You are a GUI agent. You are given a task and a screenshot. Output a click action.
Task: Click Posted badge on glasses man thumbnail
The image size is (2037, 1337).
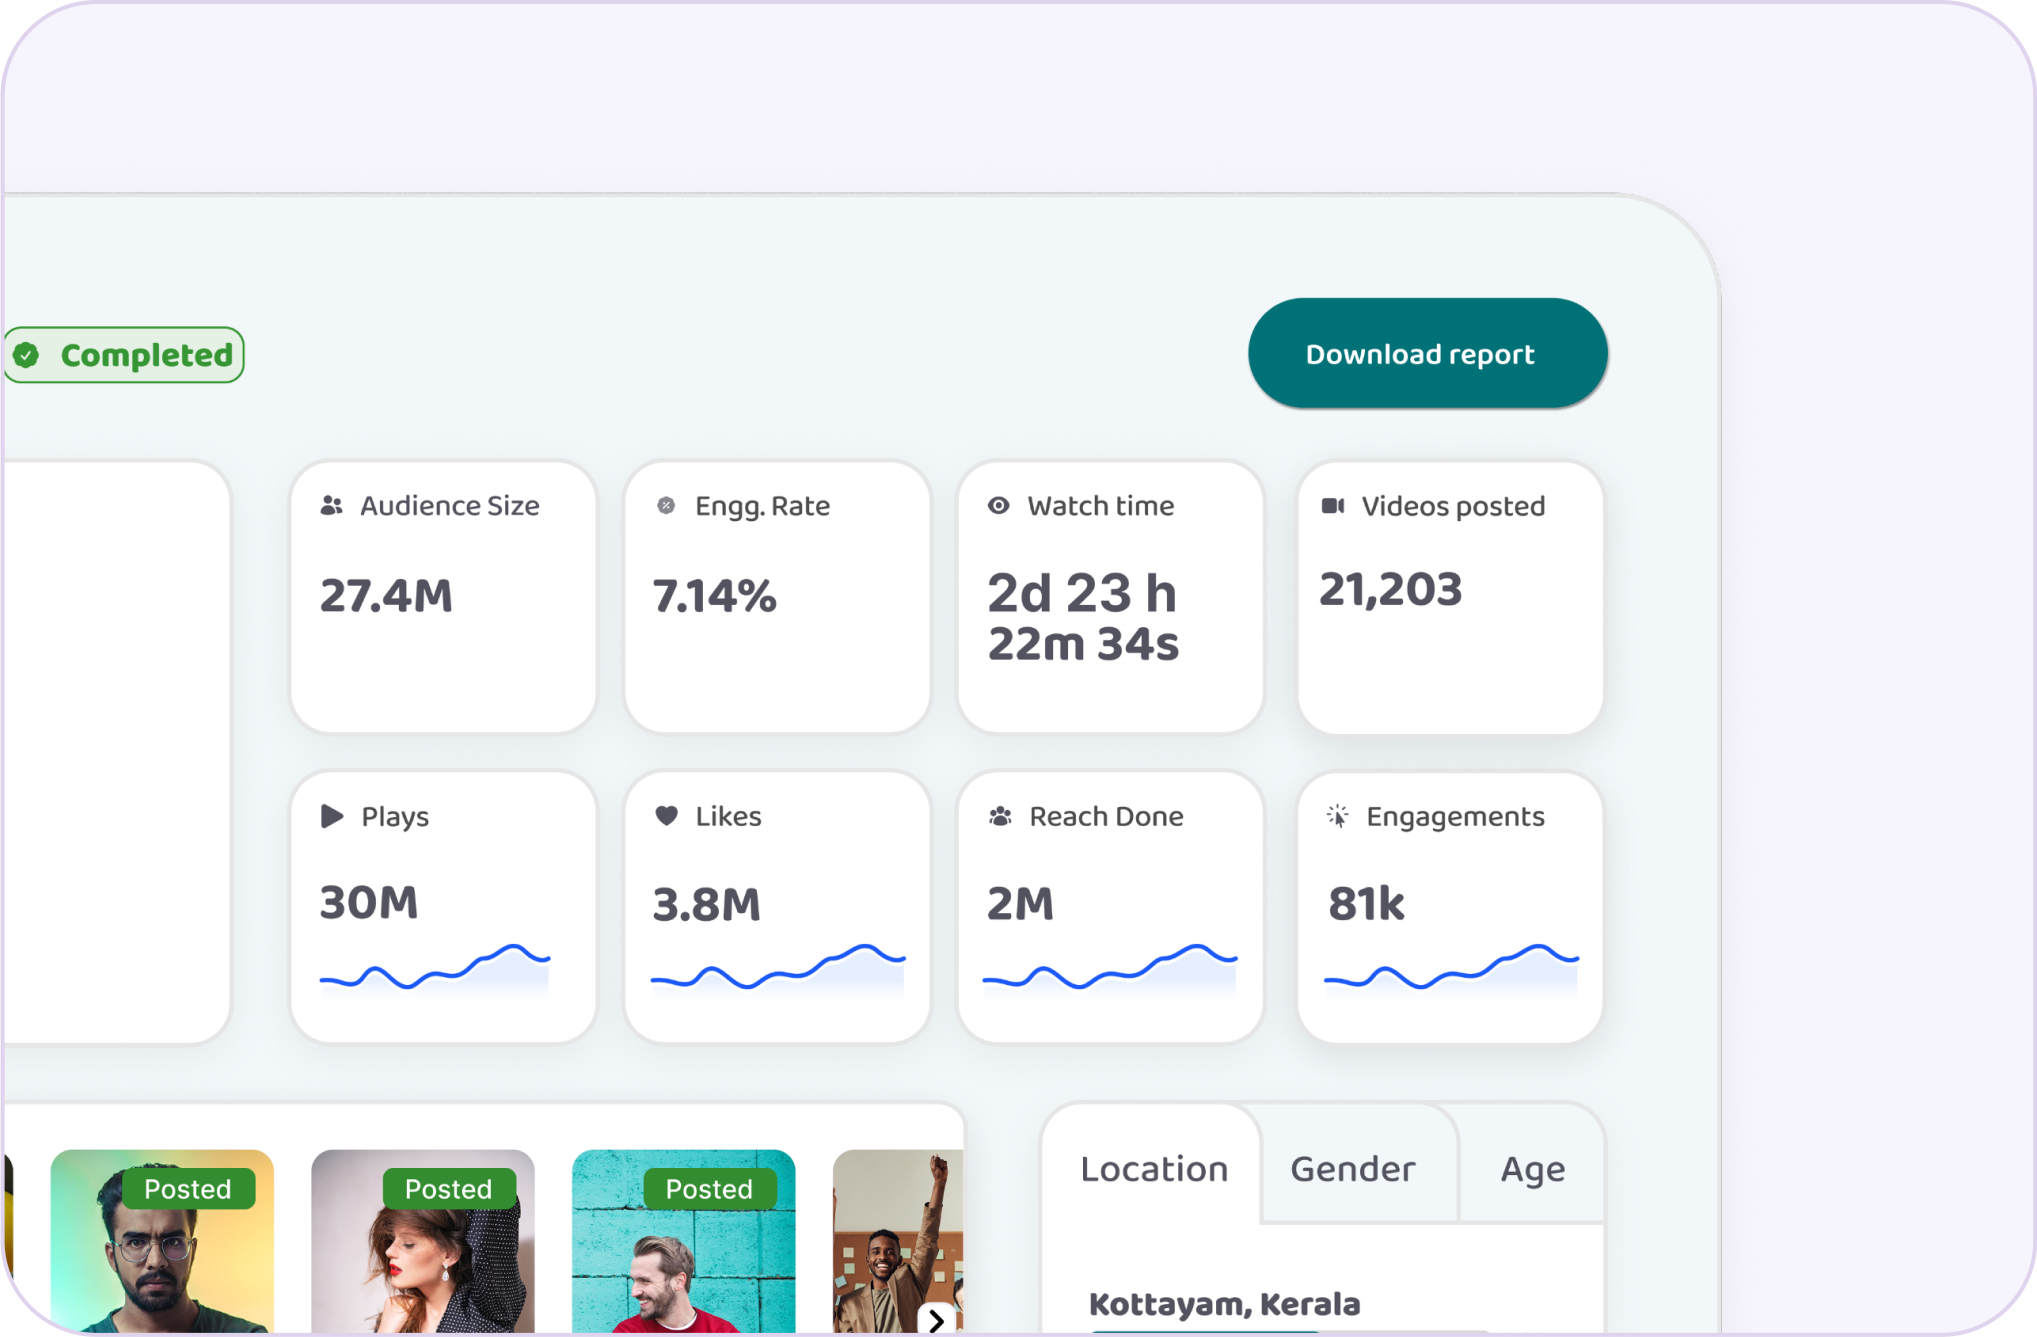pos(188,1189)
